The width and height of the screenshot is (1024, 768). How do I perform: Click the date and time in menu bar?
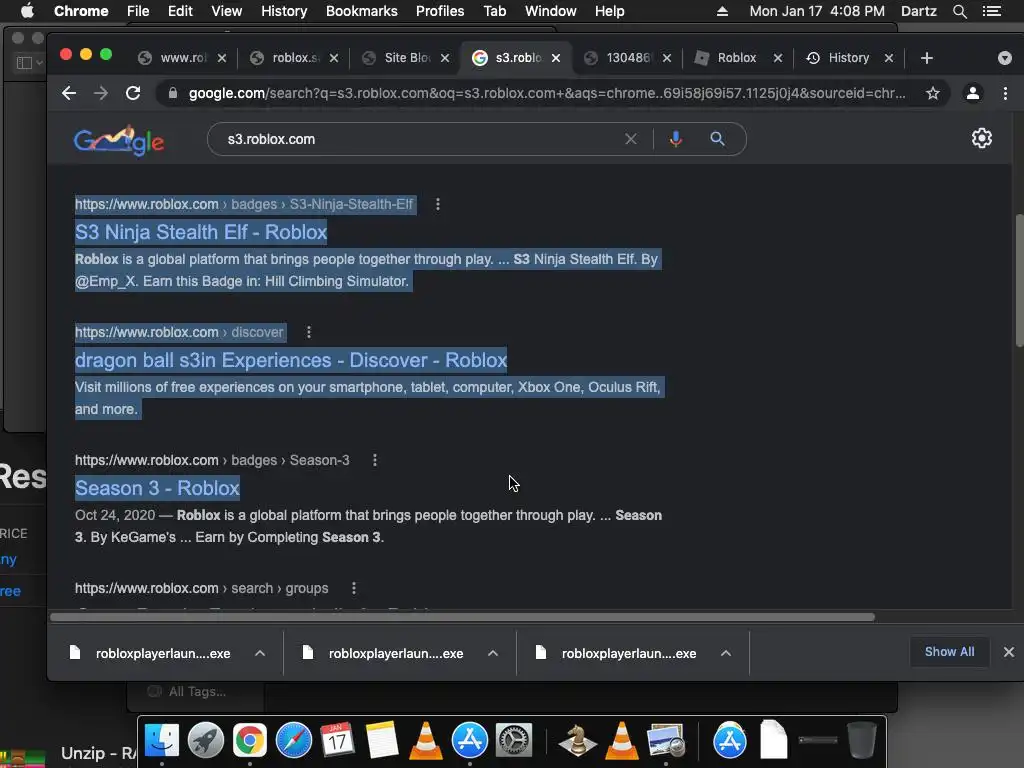pos(817,11)
